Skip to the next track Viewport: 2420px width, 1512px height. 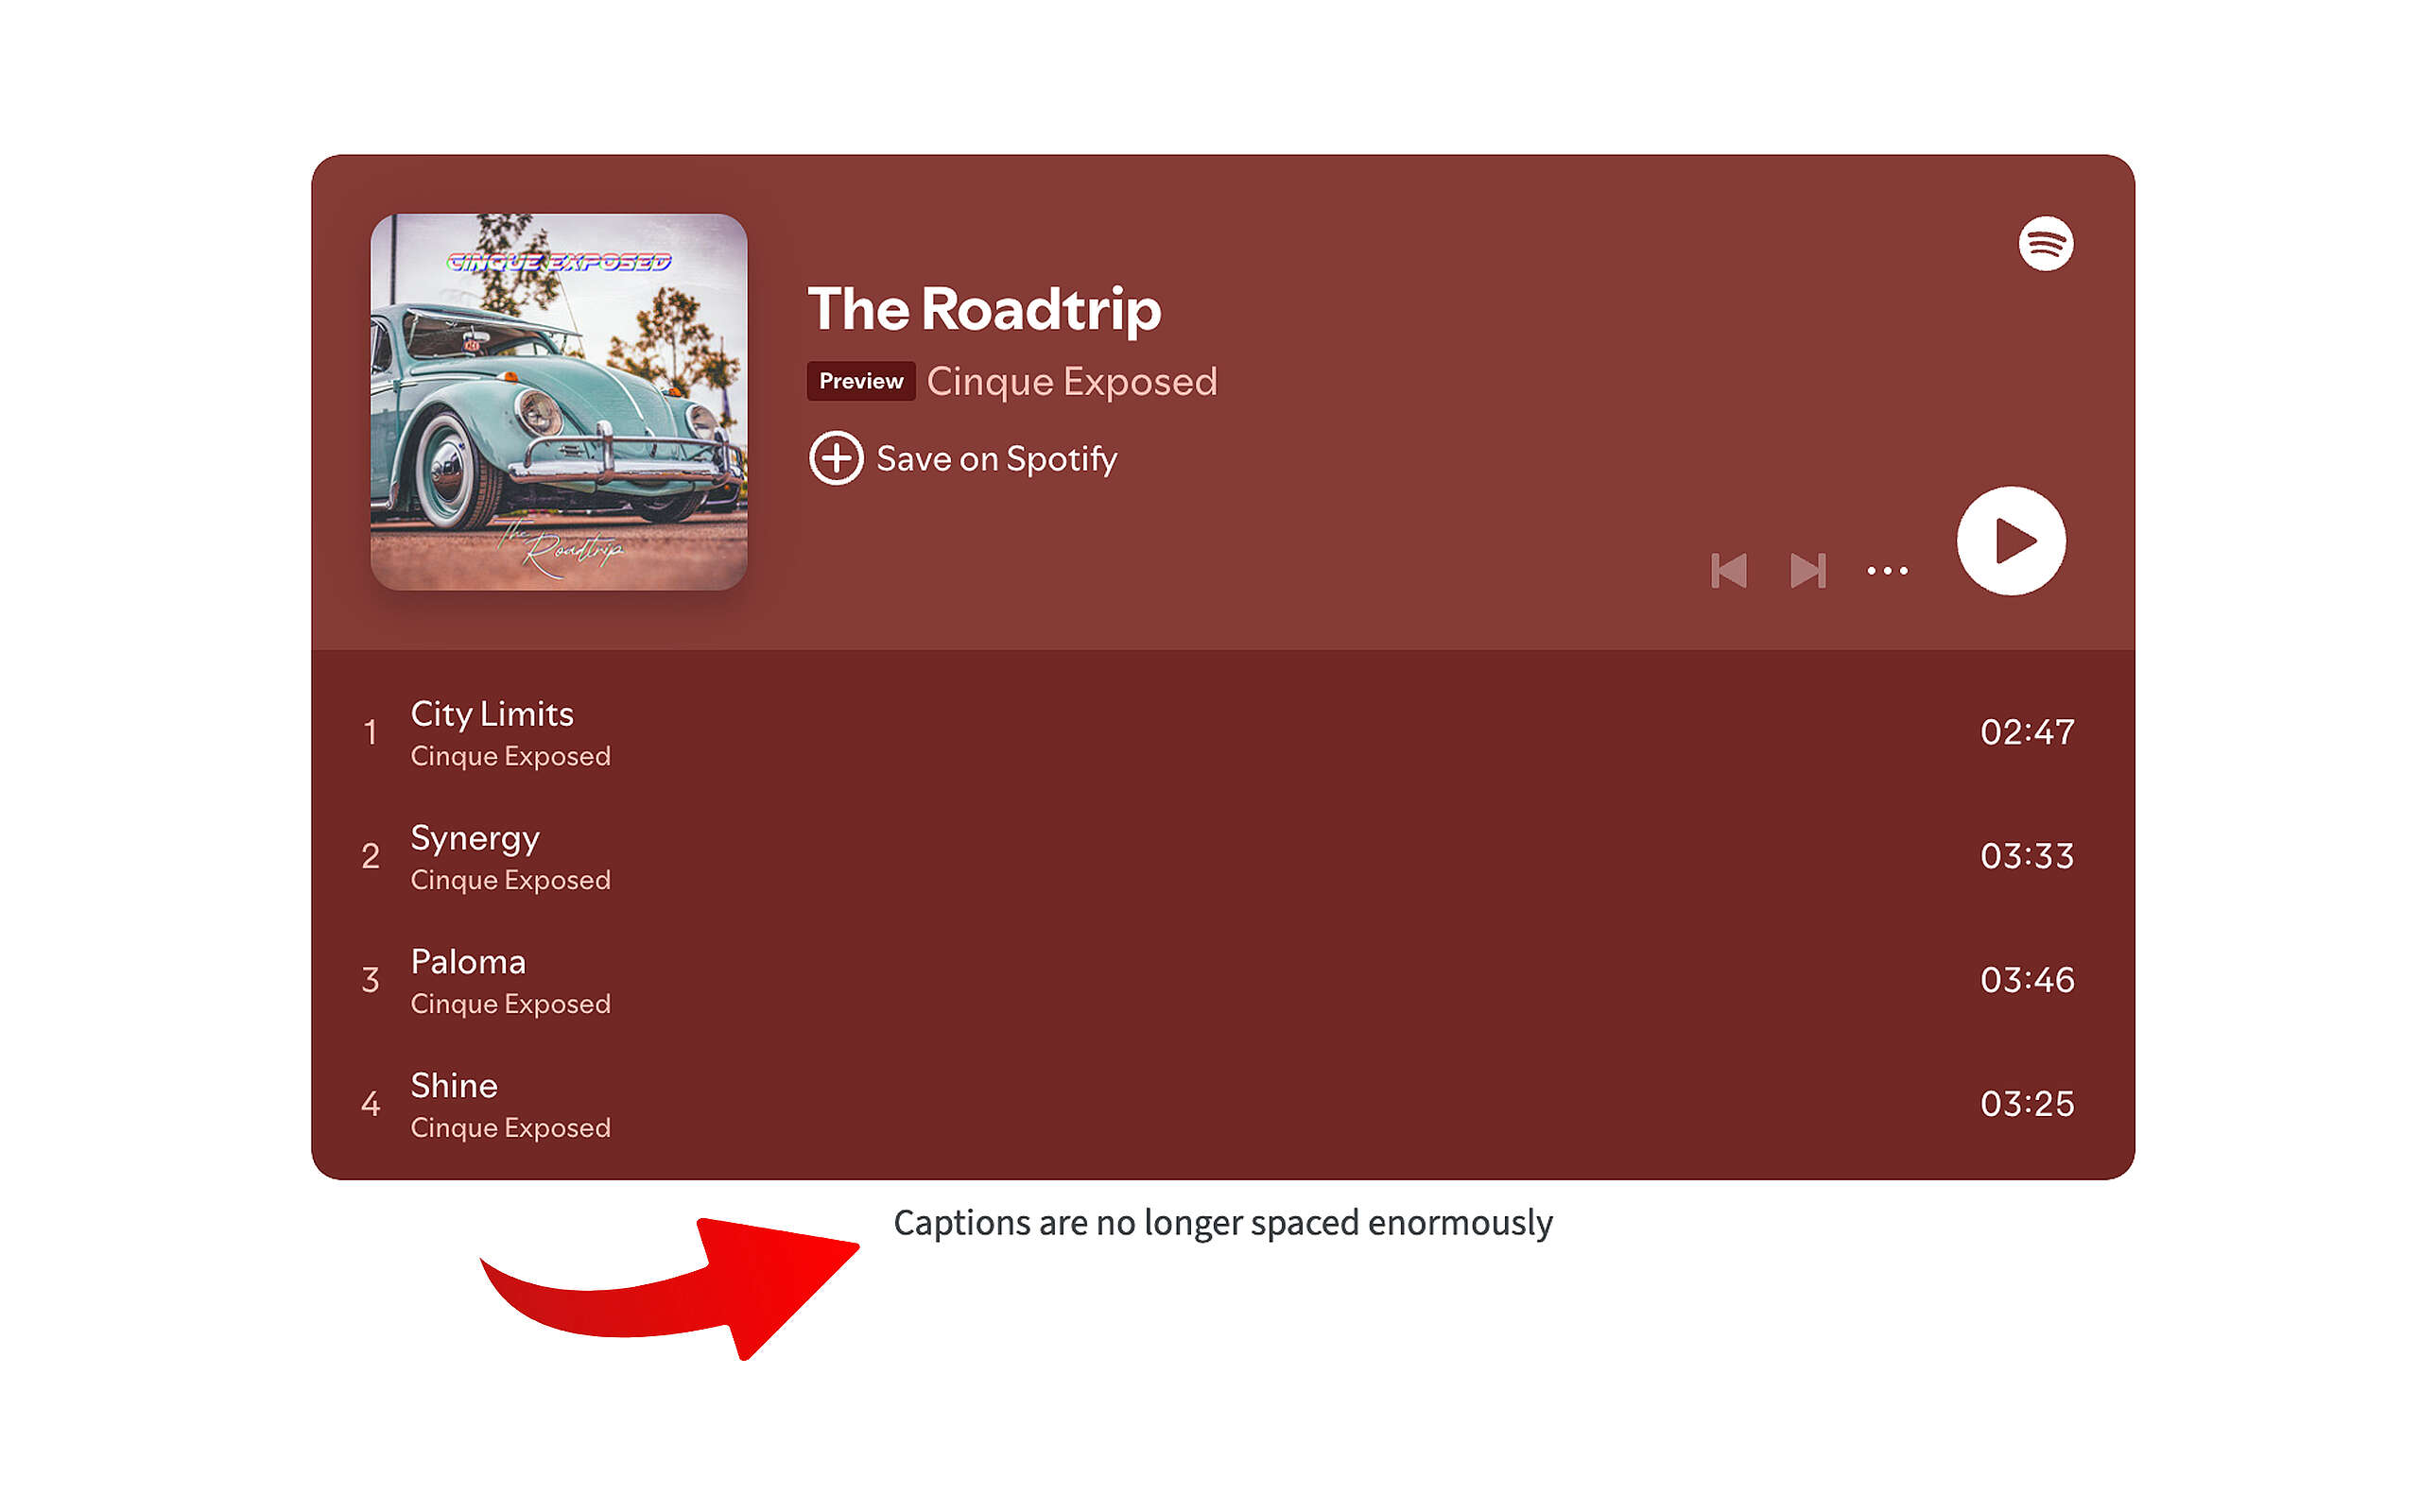[x=1807, y=571]
